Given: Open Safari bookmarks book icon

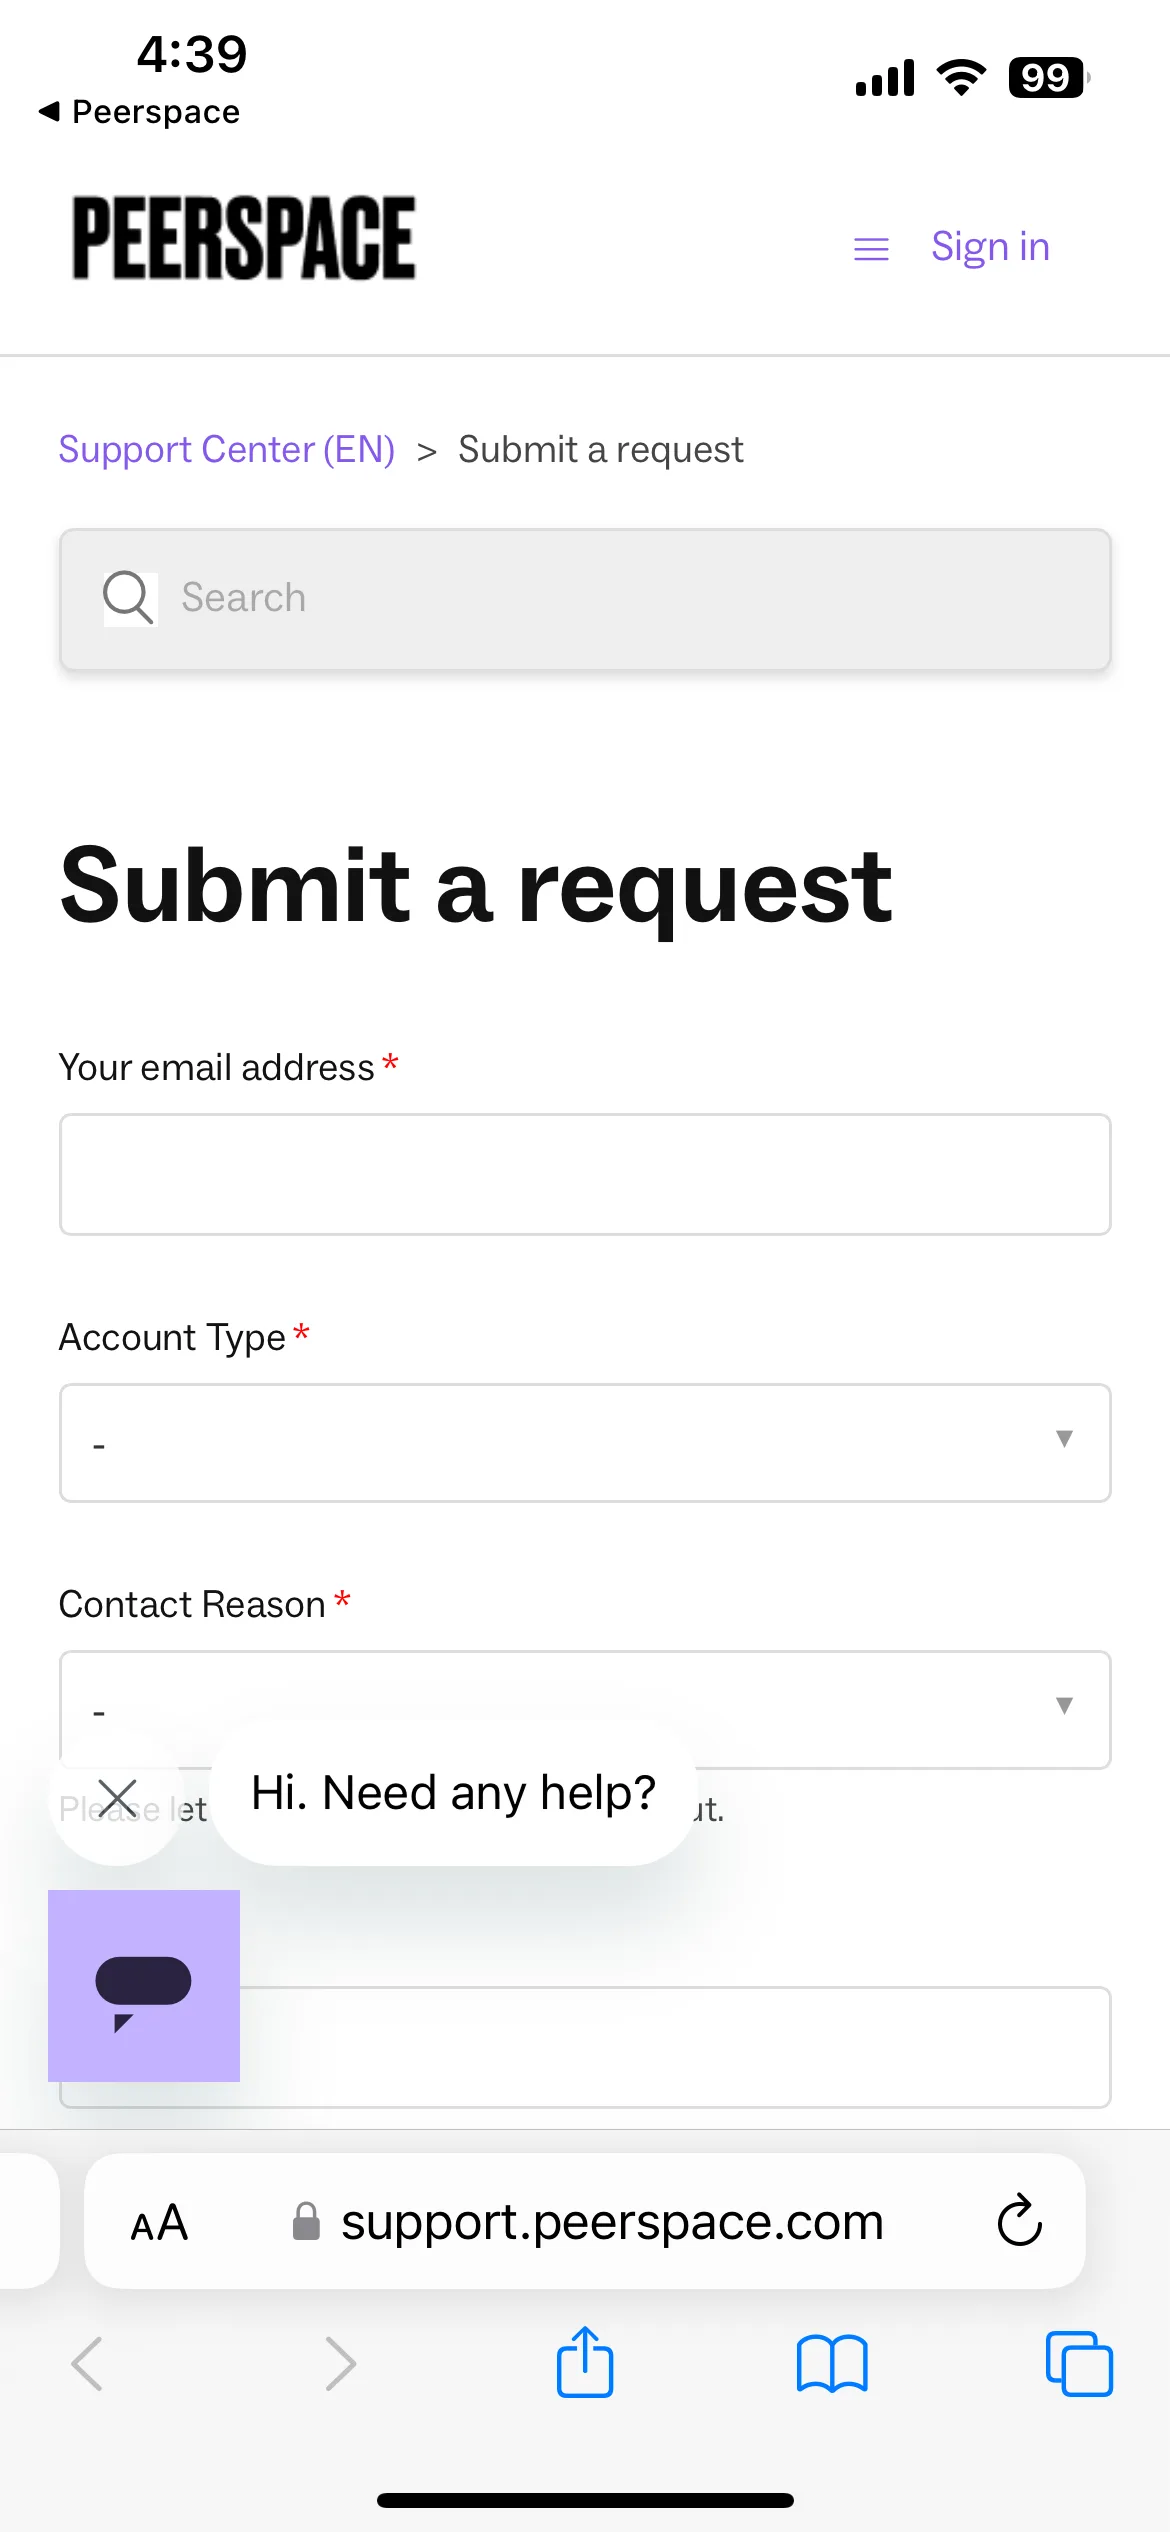Looking at the screenshot, I should [x=832, y=2364].
